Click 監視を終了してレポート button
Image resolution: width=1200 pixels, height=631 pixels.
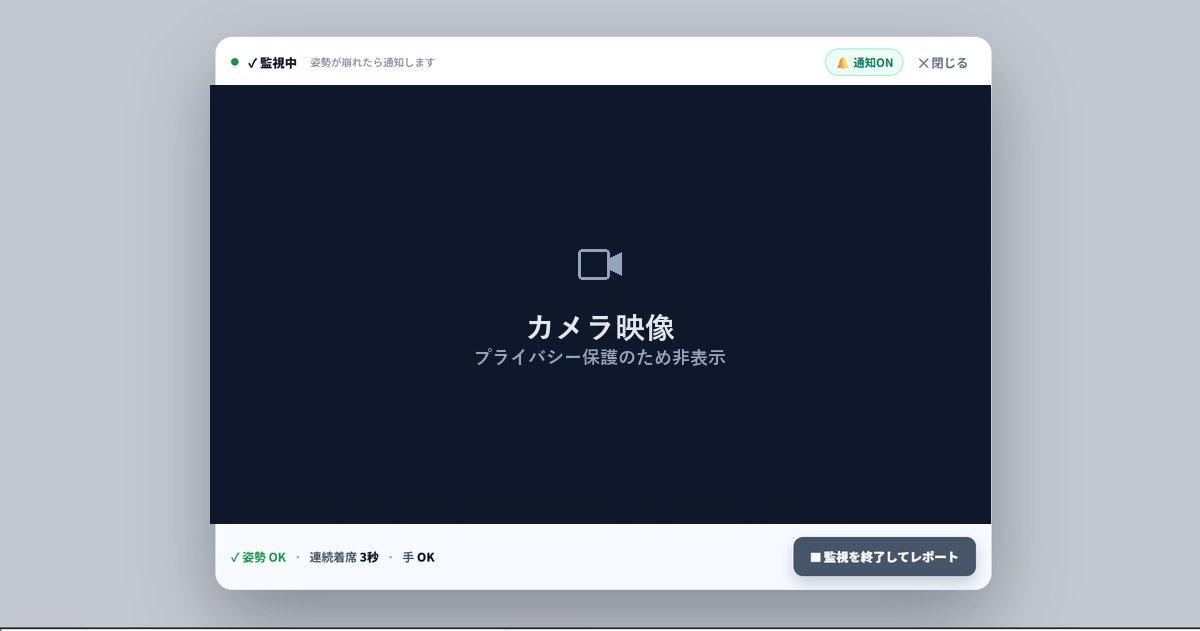point(884,557)
